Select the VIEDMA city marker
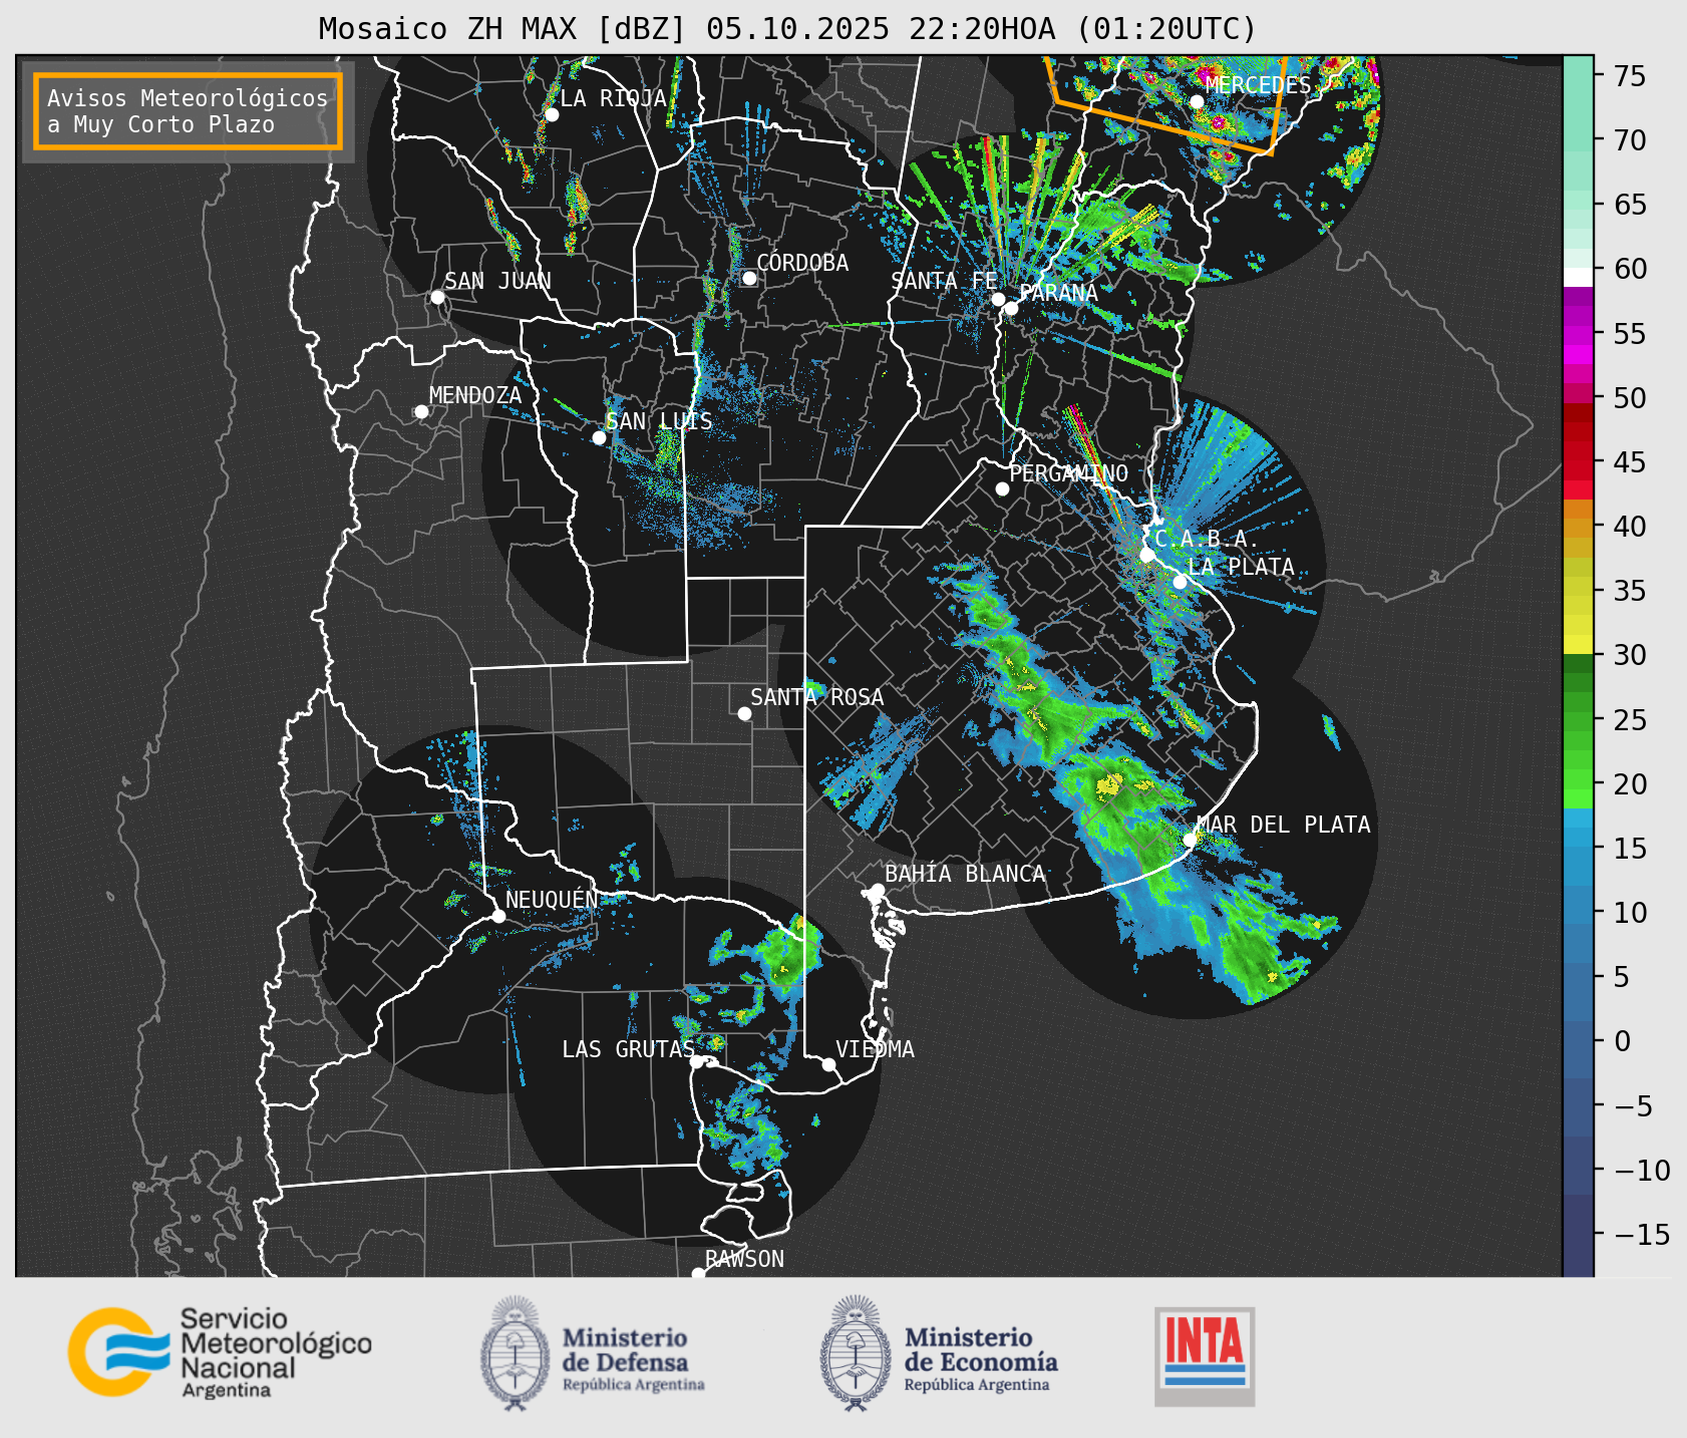 (x=829, y=1064)
